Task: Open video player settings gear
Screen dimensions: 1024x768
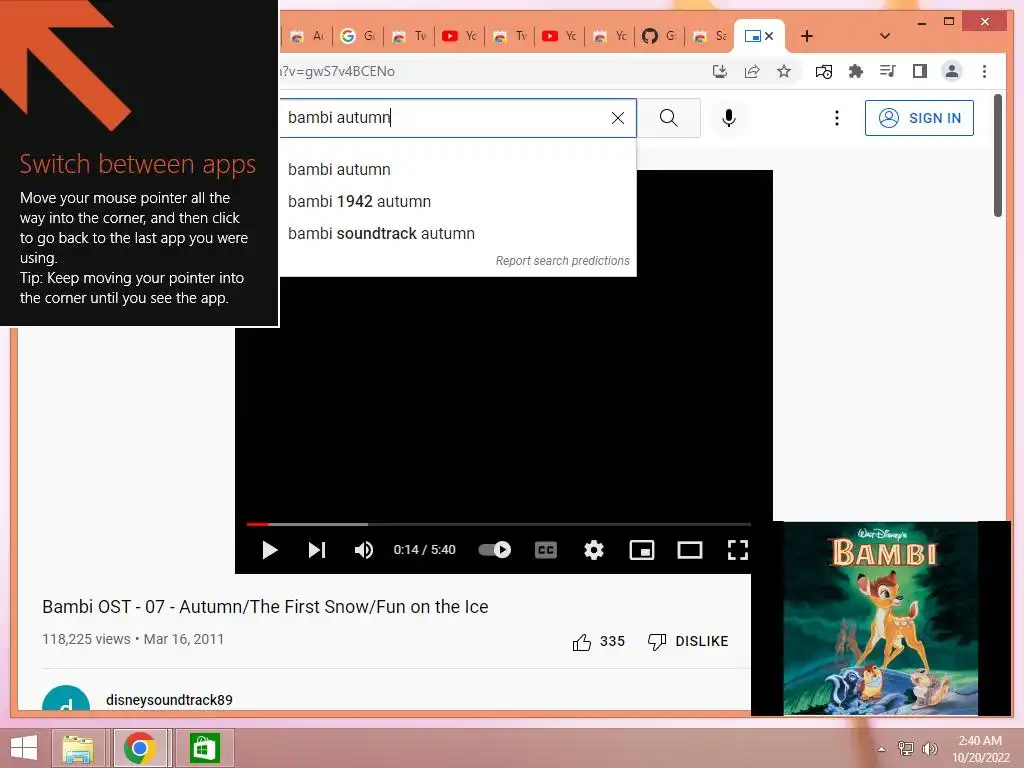Action: pos(594,550)
